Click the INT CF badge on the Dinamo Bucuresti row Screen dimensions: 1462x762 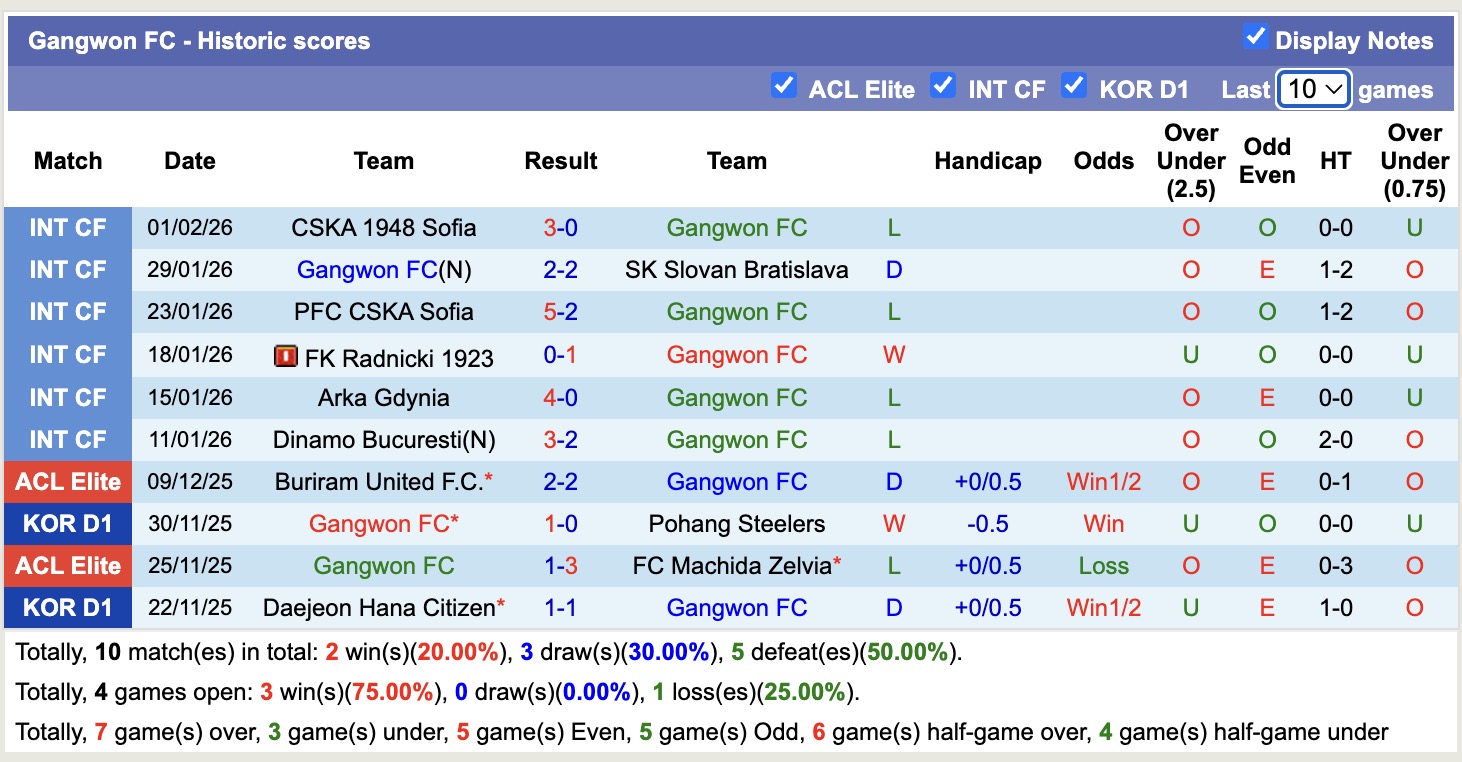tap(67, 439)
